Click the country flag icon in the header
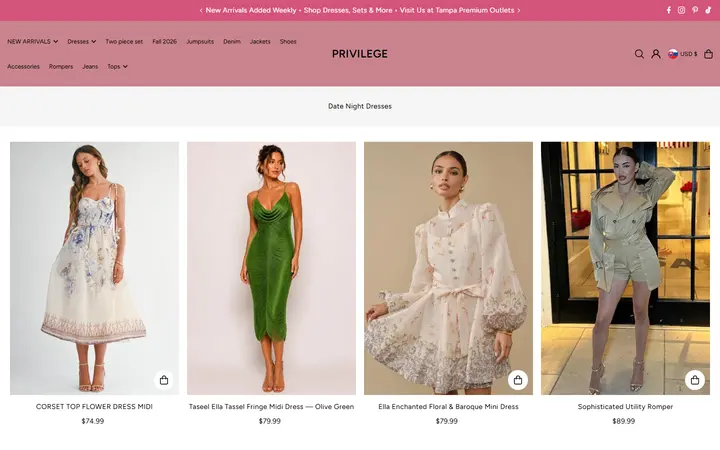The image size is (720, 450). click(673, 54)
